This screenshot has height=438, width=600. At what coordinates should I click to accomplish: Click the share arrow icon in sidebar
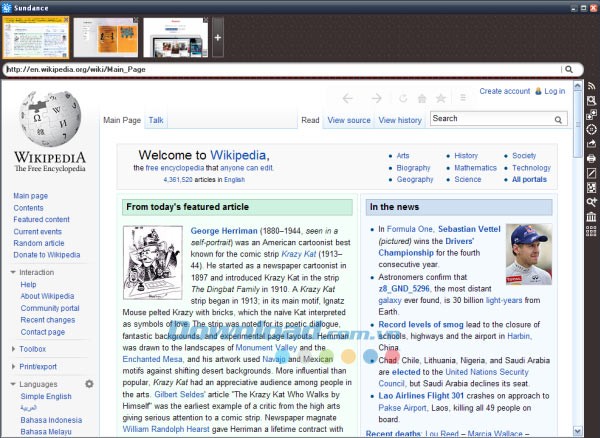coord(592,144)
